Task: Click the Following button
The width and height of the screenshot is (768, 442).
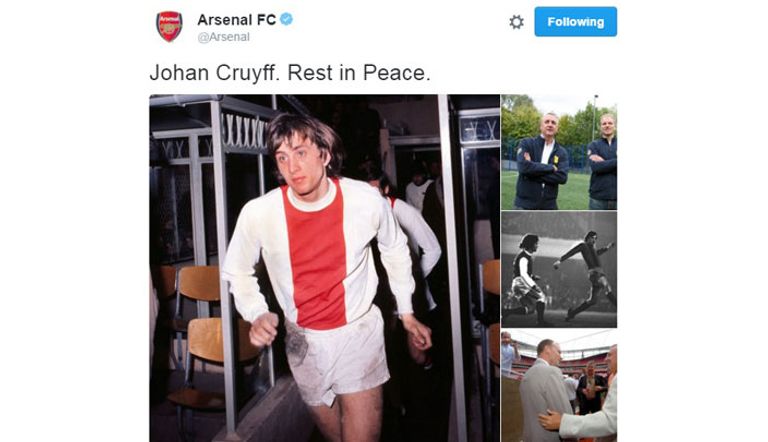Action: coord(576,22)
